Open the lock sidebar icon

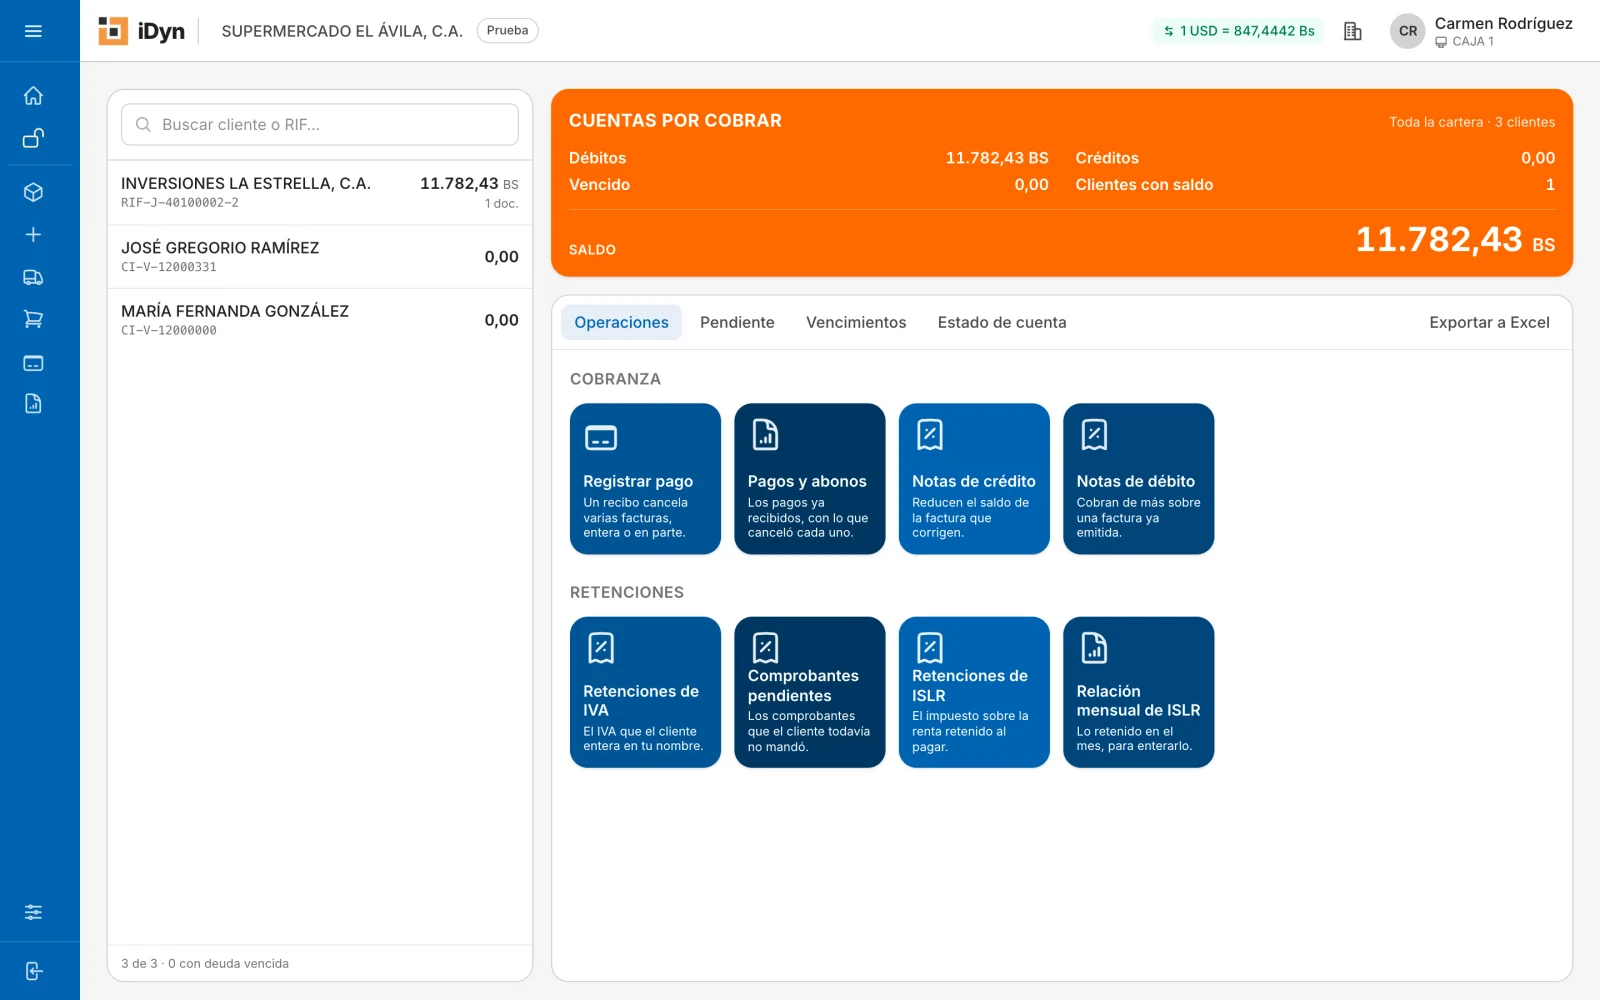tap(33, 138)
